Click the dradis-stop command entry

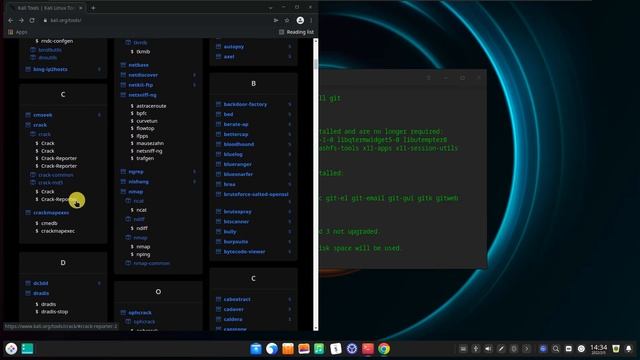coord(54,312)
